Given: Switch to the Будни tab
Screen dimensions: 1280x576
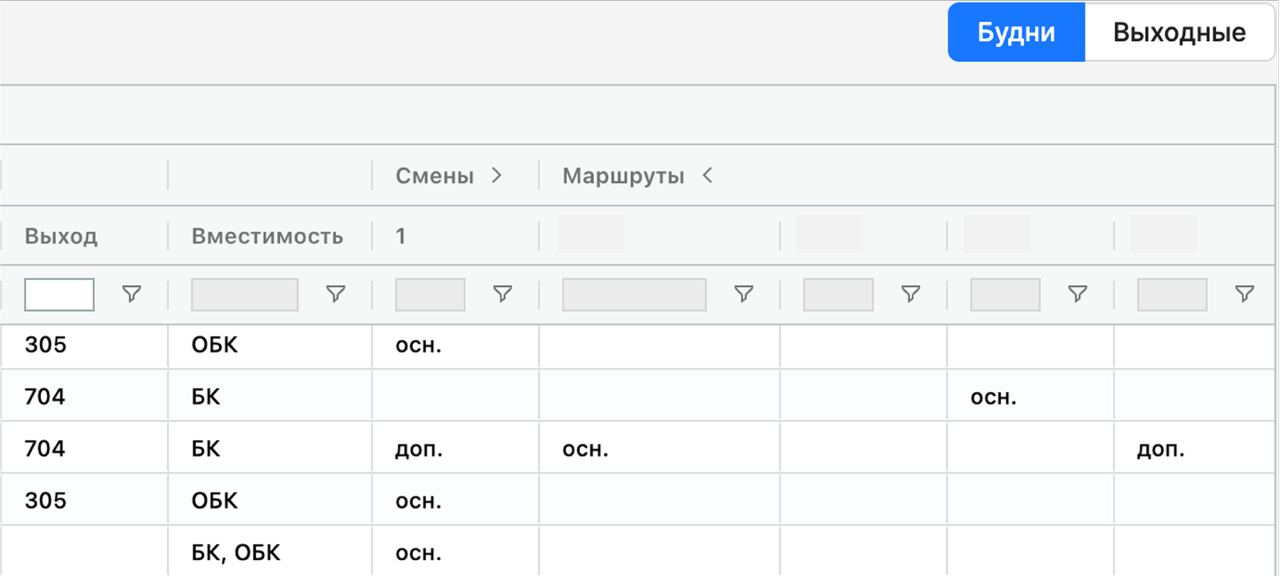Looking at the screenshot, I should click(x=1016, y=32).
